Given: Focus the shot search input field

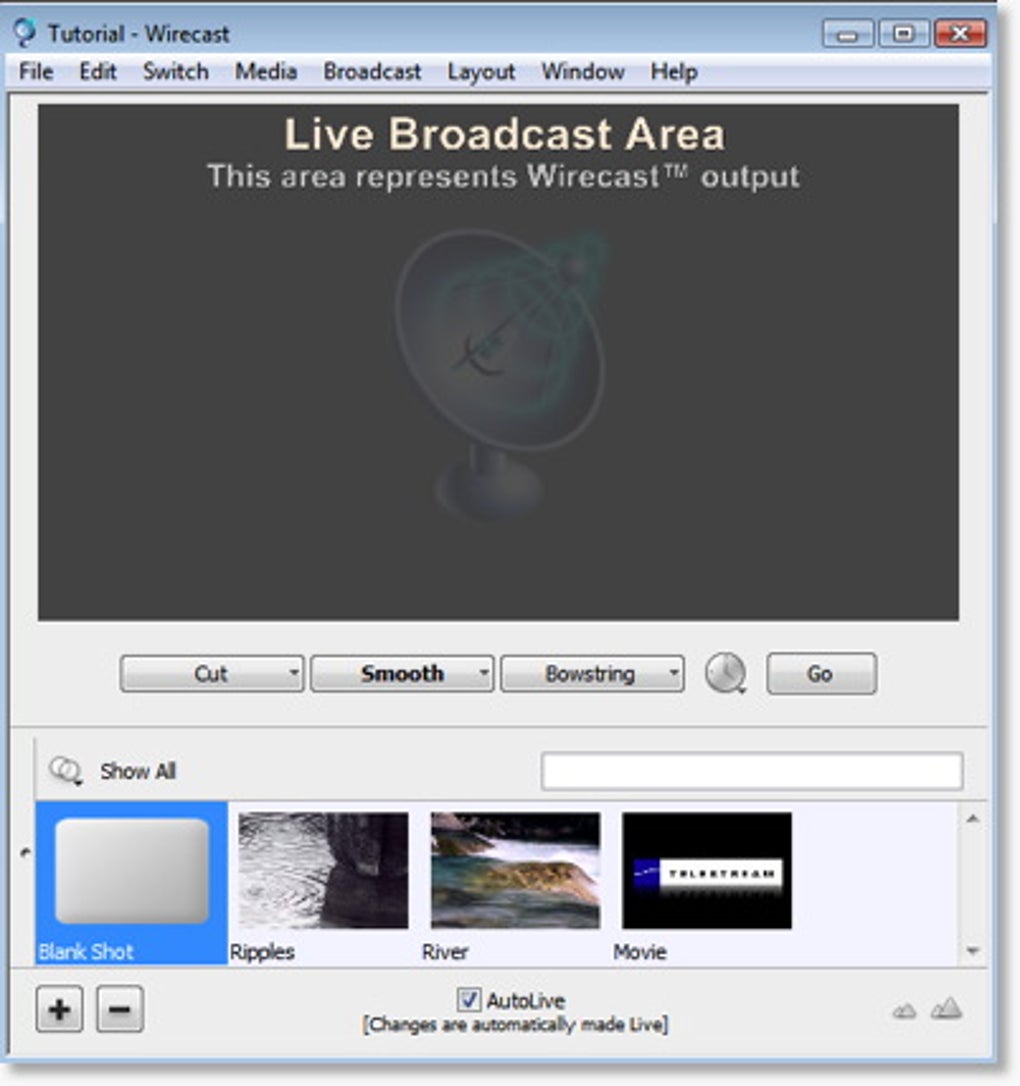Looking at the screenshot, I should pos(752,771).
